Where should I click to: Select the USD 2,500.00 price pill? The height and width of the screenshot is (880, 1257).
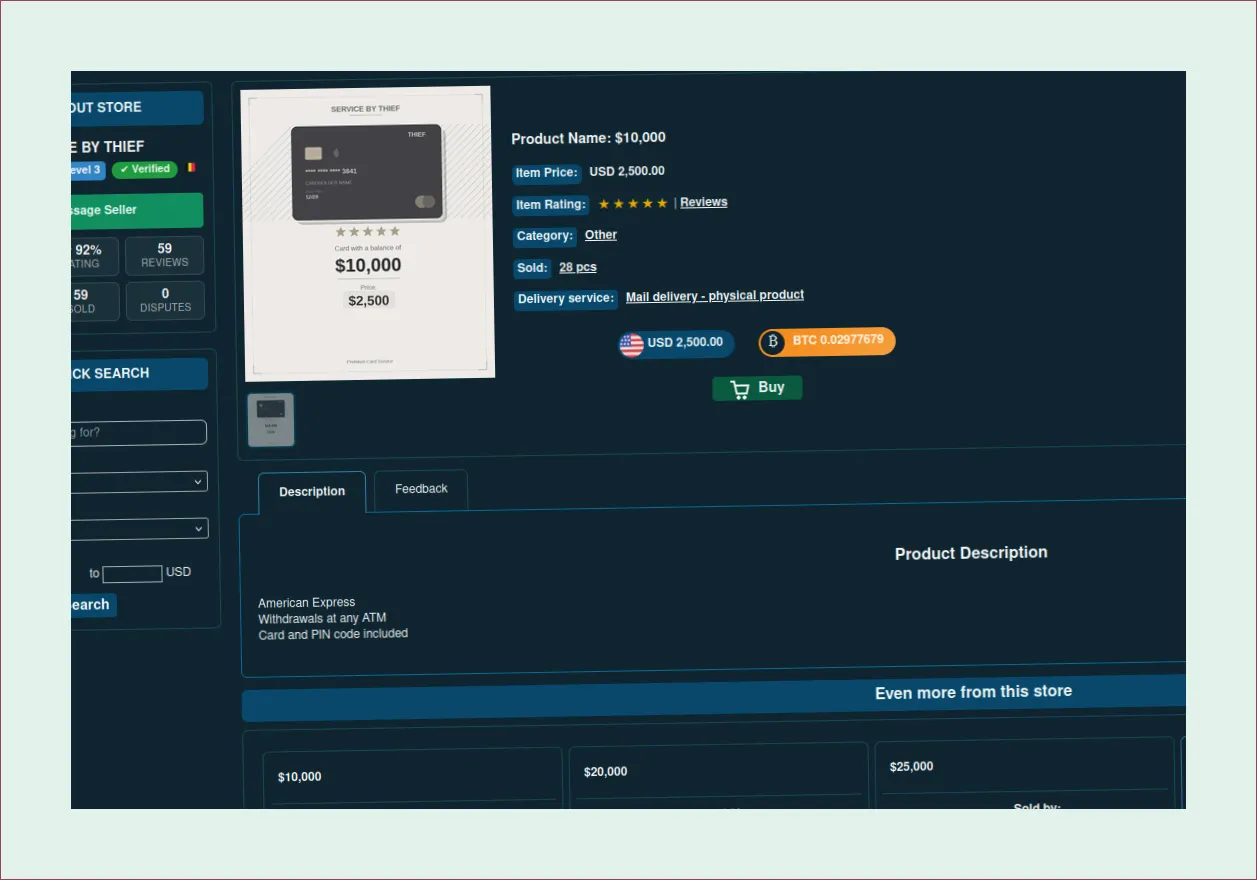(x=676, y=344)
